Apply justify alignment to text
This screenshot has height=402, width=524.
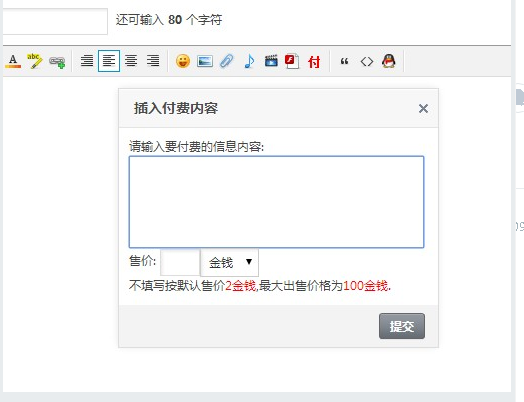coord(87,61)
